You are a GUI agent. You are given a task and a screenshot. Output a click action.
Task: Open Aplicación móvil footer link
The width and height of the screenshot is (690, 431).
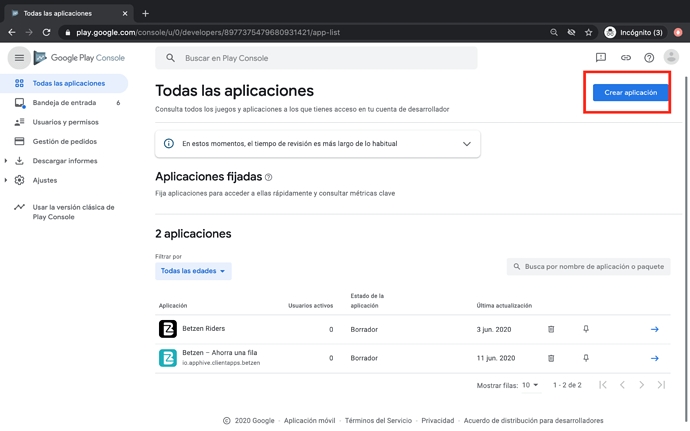309,420
